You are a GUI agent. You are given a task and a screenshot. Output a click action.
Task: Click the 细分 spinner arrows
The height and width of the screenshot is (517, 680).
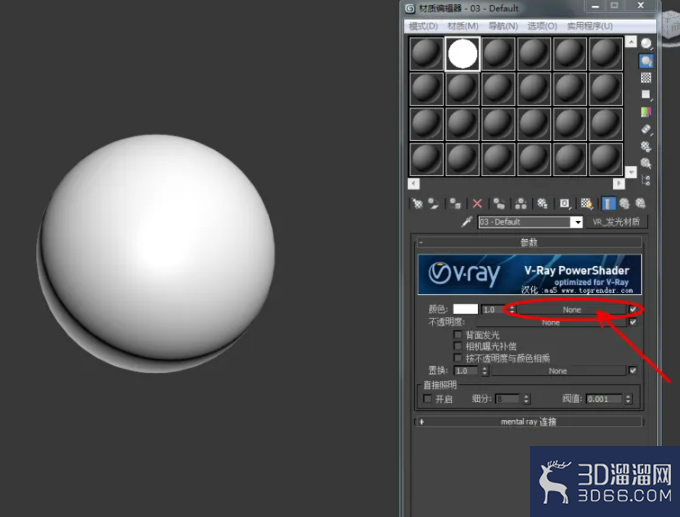(x=526, y=399)
